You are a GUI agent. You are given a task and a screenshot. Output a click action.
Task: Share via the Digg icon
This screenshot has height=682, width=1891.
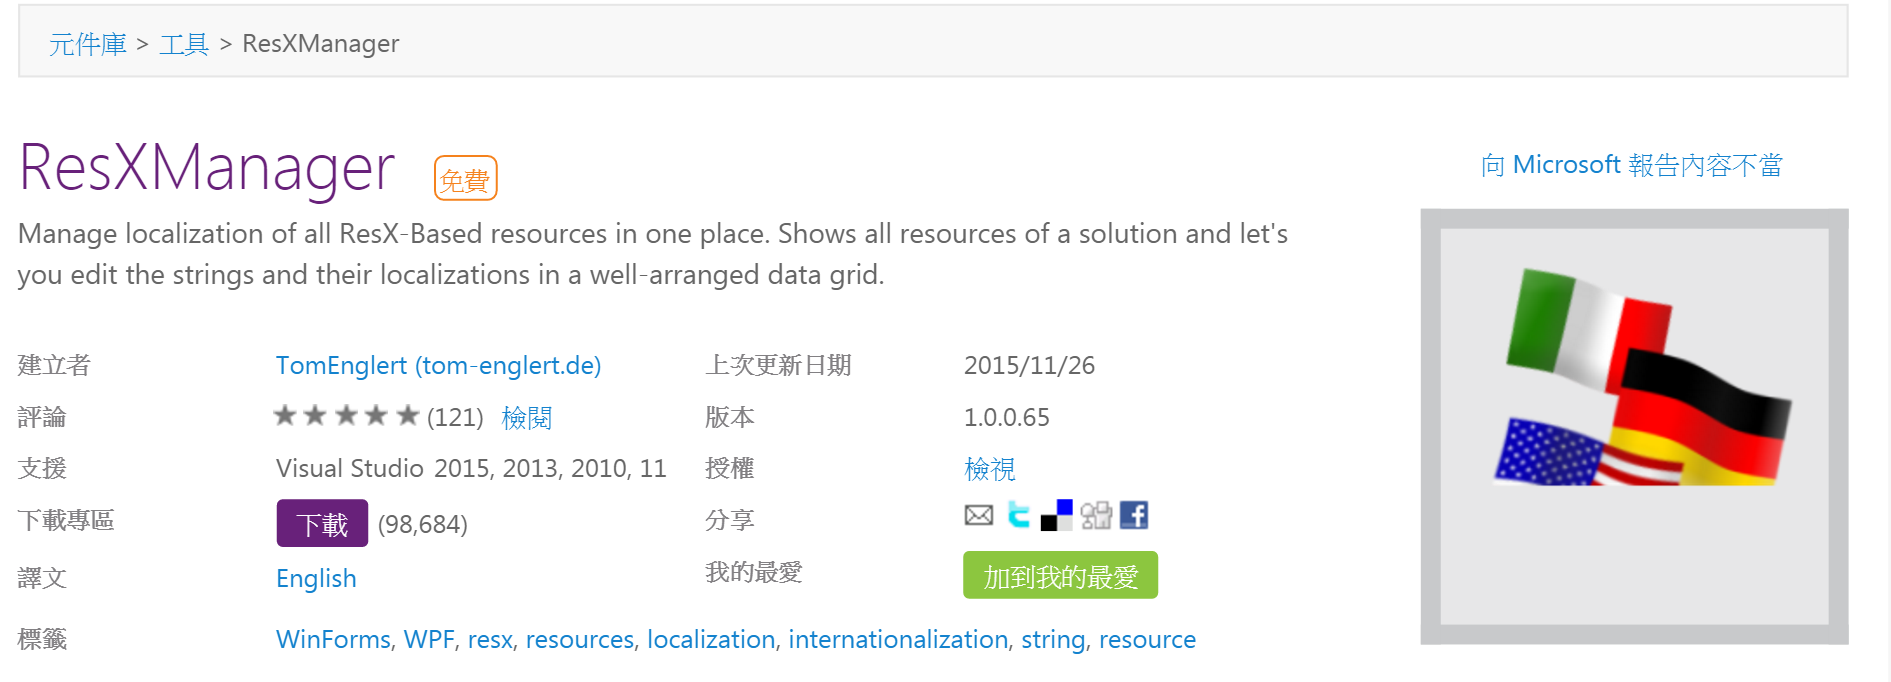pos(1096,515)
